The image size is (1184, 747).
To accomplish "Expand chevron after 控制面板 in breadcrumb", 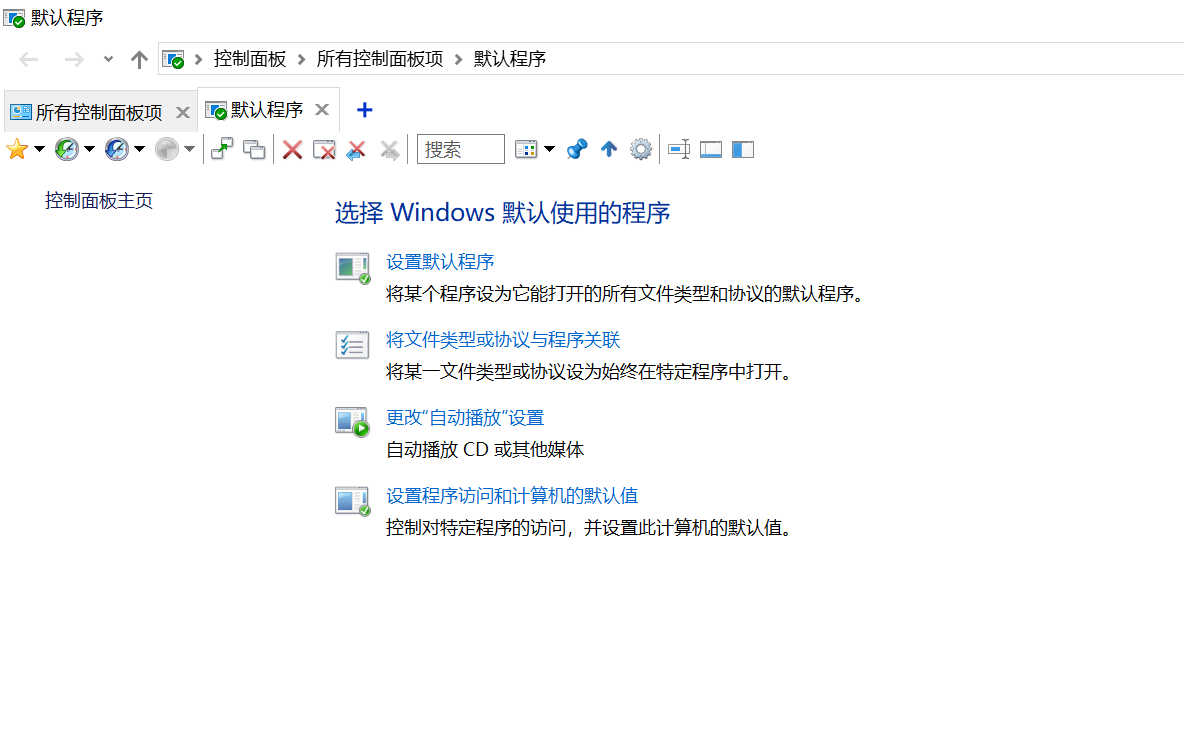I will pyautogui.click(x=301, y=59).
